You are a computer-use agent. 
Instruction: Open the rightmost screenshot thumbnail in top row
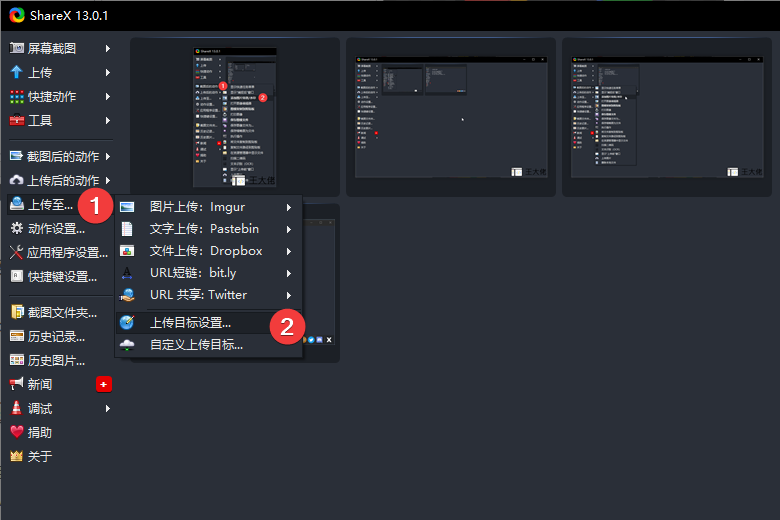point(667,117)
